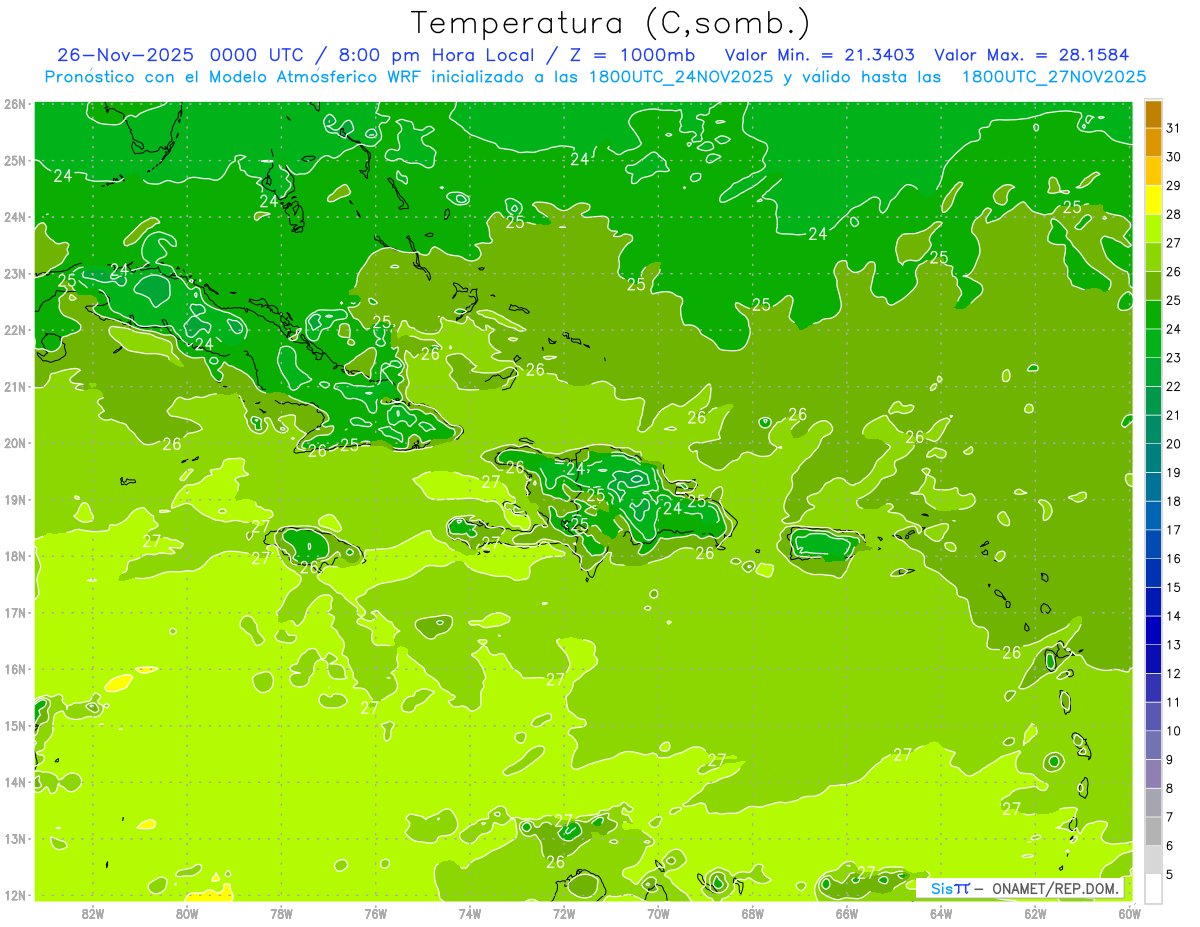The width and height of the screenshot is (1200, 927).
Task: Select the light gray legend segment between 5 and 6
Action: (x=1153, y=860)
